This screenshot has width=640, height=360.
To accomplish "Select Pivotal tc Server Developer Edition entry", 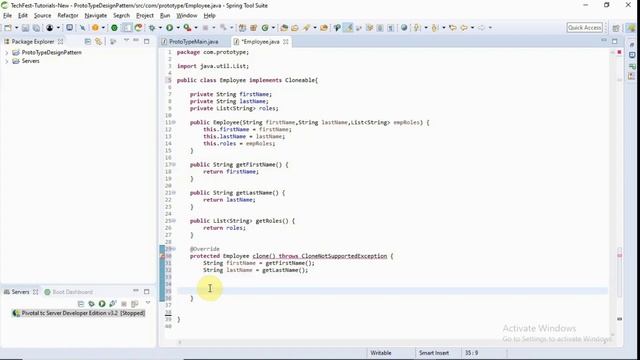I will pyautogui.click(x=79, y=313).
